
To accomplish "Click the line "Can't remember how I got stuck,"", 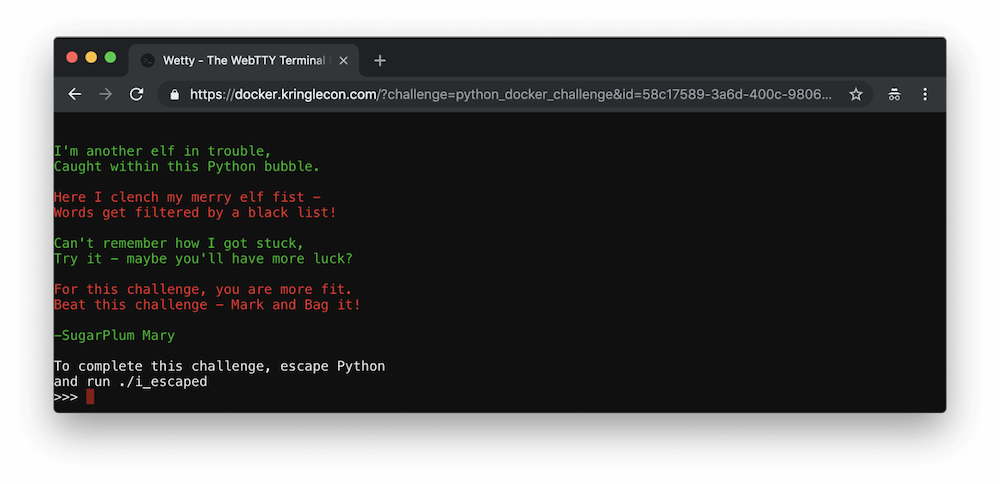I will [x=179, y=243].
